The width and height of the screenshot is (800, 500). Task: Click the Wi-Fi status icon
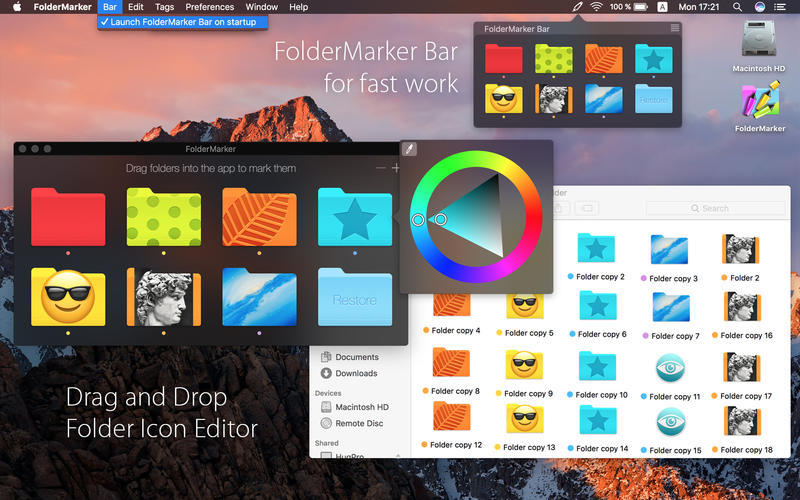pyautogui.click(x=596, y=7)
